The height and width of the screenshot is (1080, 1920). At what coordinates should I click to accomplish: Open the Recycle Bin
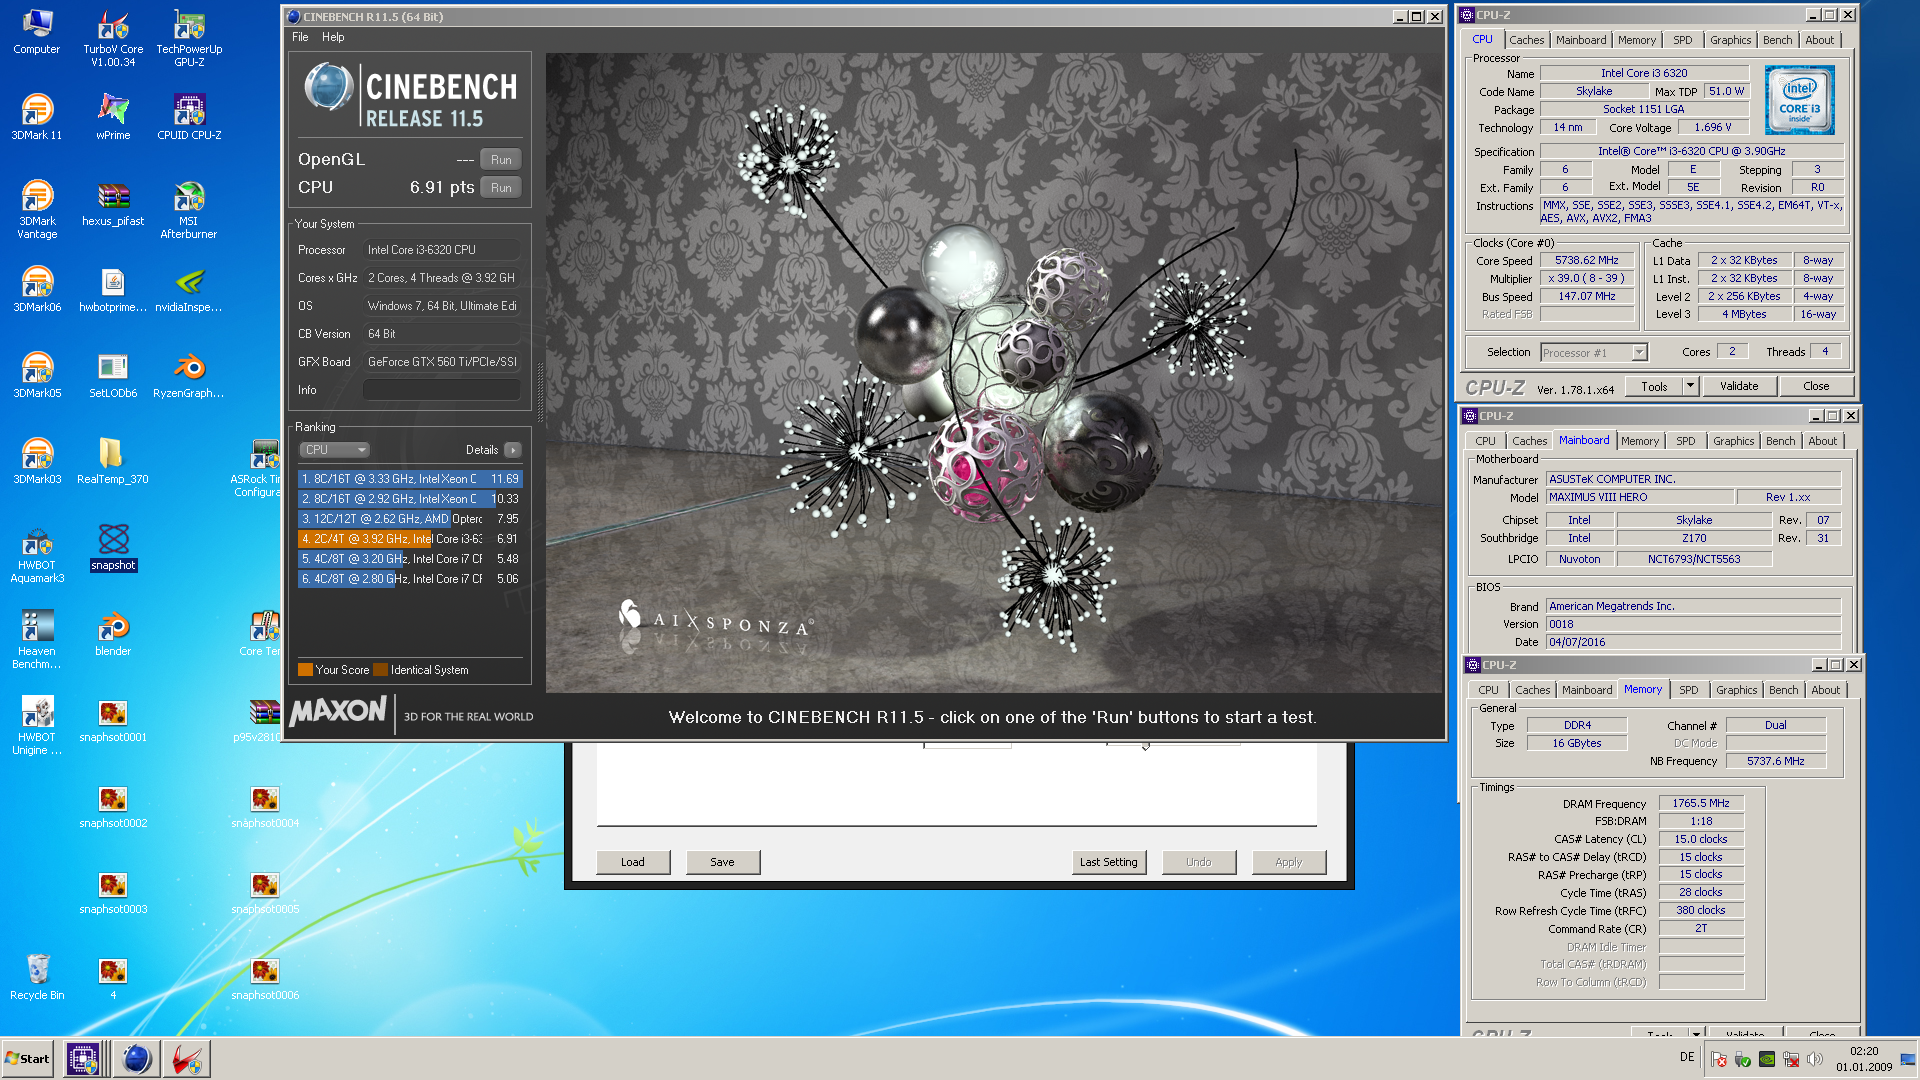37,977
